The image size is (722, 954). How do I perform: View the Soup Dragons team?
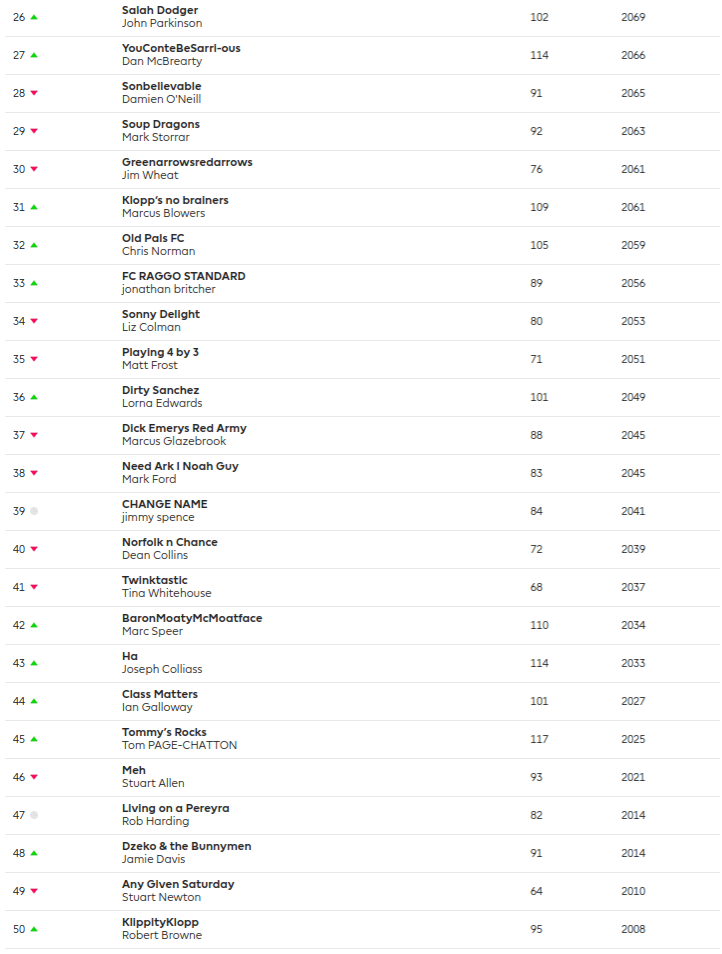161,124
